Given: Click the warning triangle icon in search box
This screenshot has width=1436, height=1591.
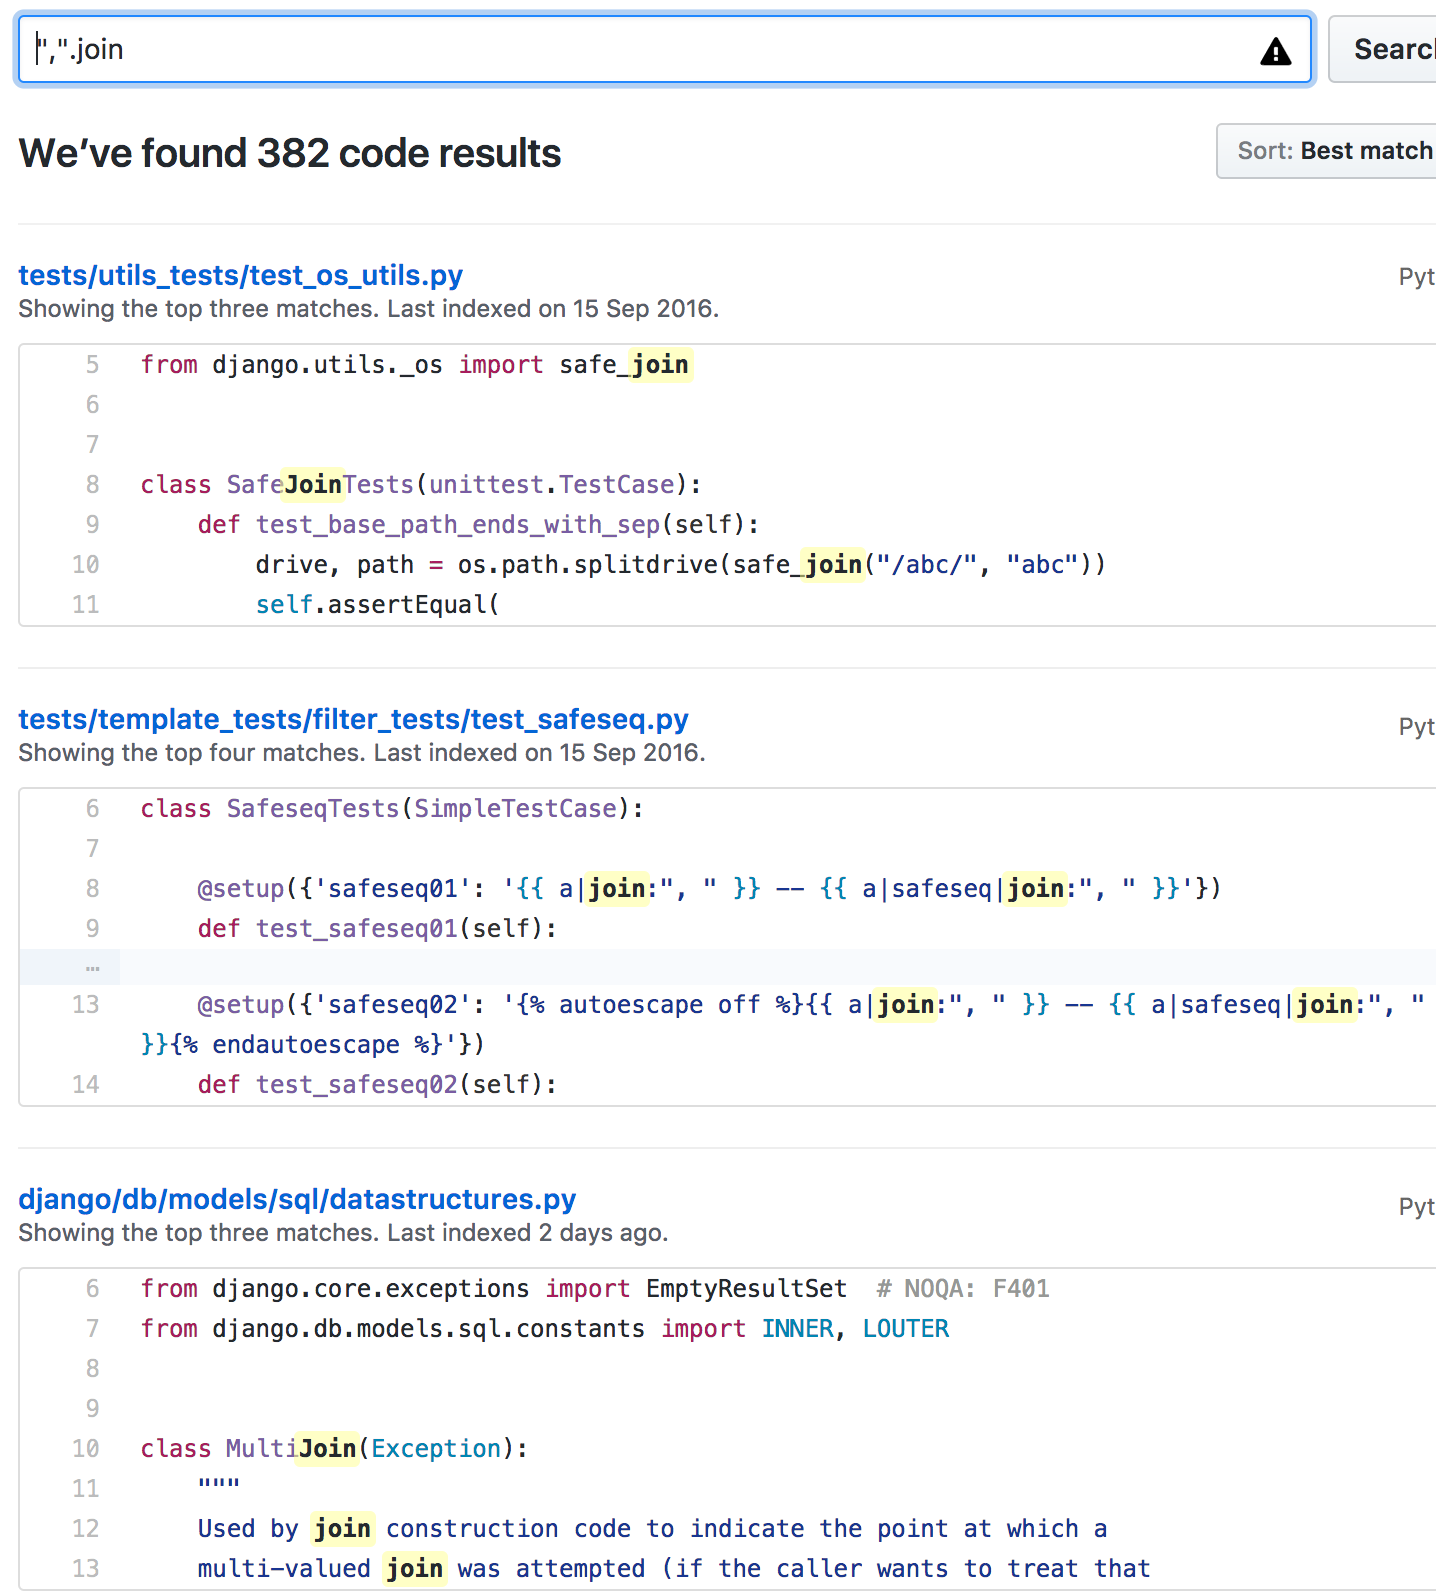Looking at the screenshot, I should [1275, 51].
